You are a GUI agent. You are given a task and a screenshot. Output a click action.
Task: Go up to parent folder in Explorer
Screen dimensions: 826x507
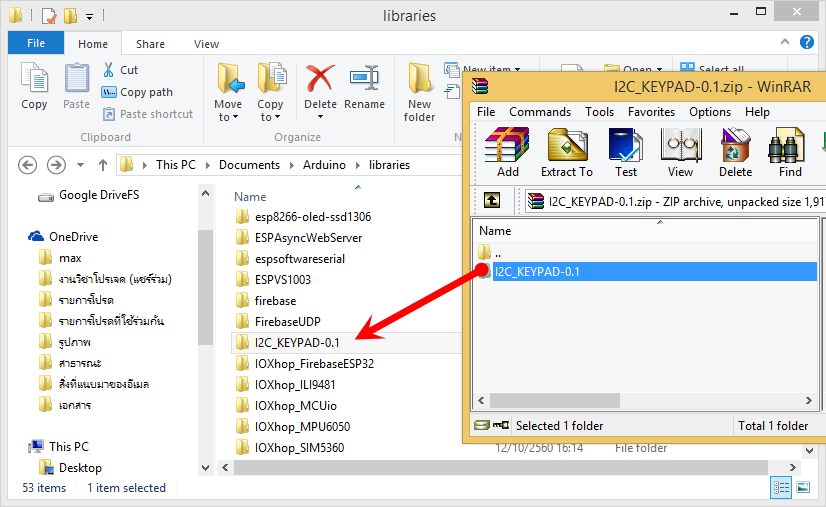(103, 165)
